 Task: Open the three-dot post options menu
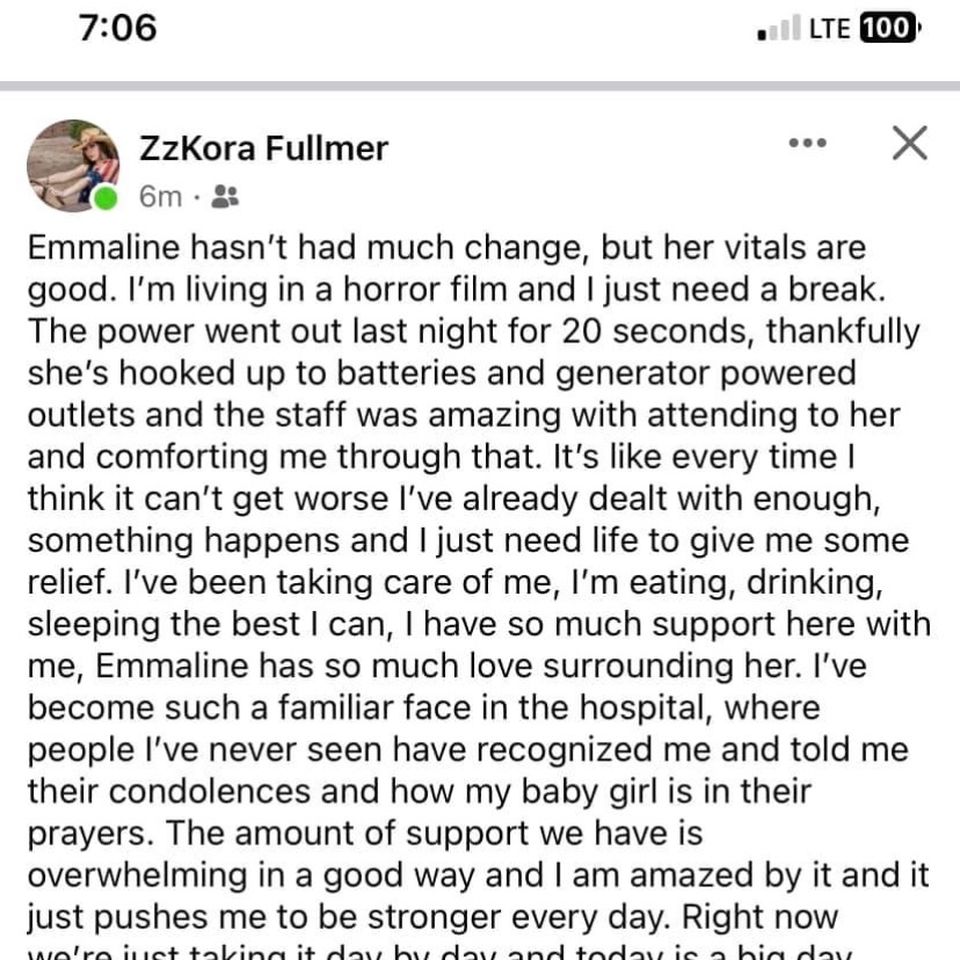click(807, 143)
